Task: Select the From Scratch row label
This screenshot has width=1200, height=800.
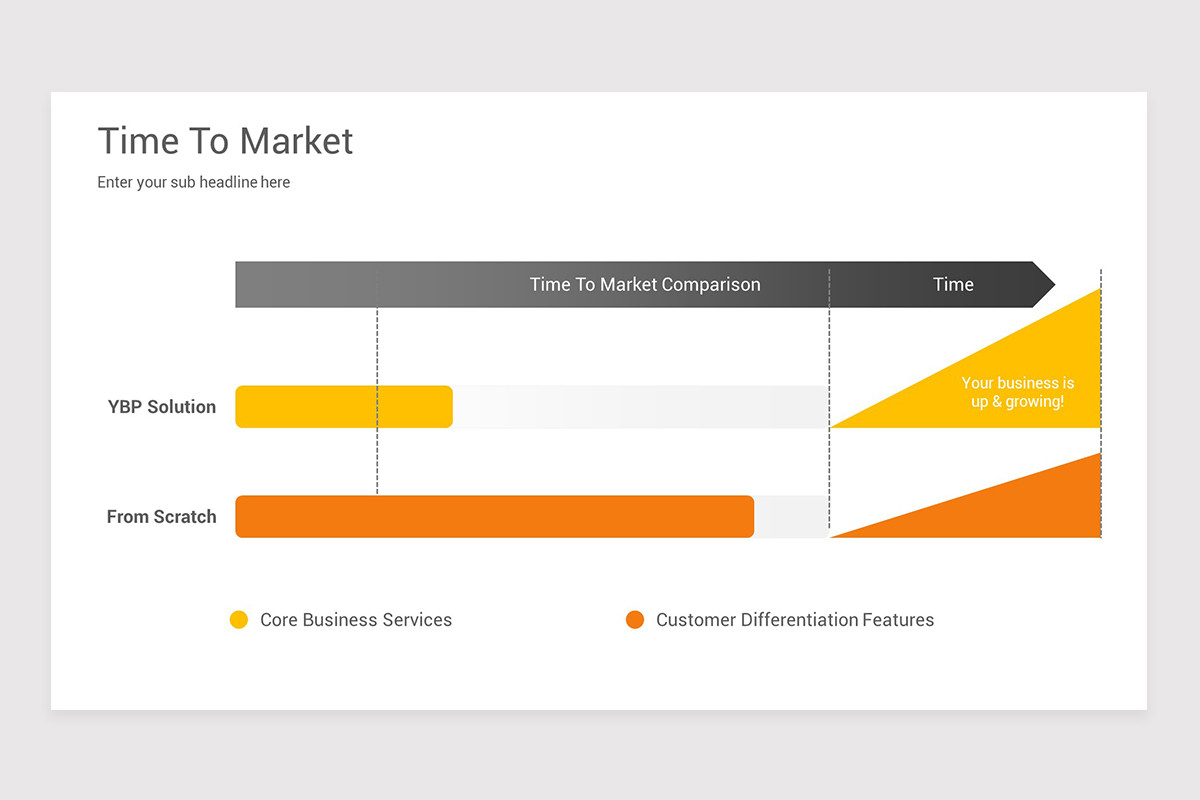Action: click(x=162, y=517)
